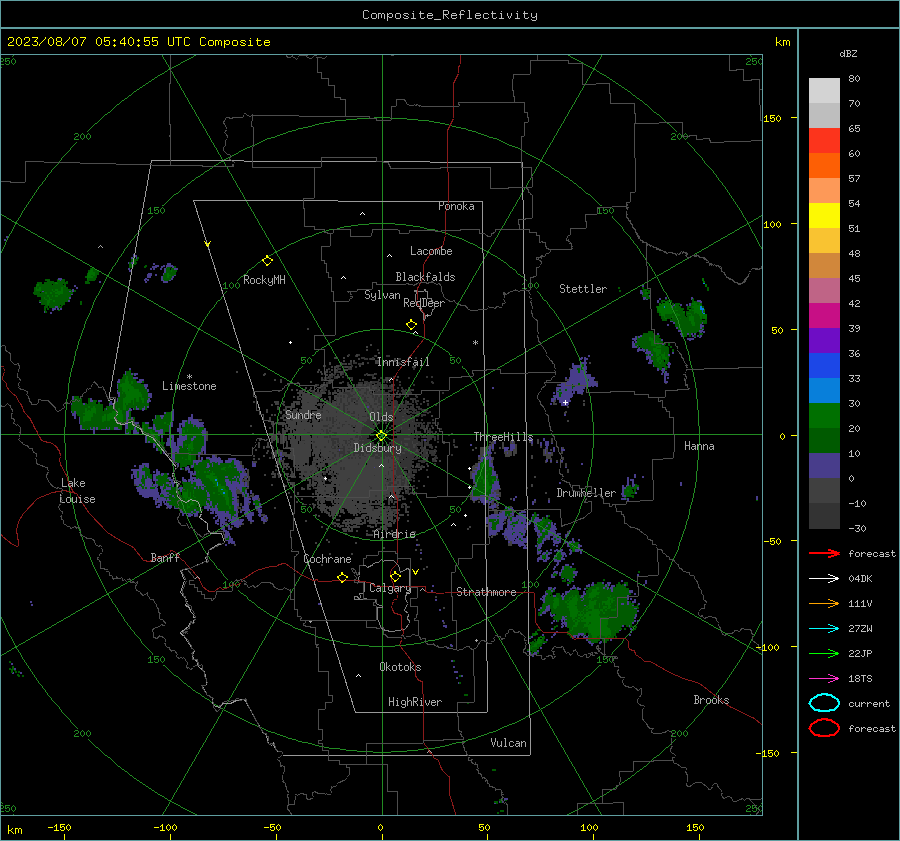
Task: Select the orange 111V arrow symbol
Action: [x=824, y=603]
